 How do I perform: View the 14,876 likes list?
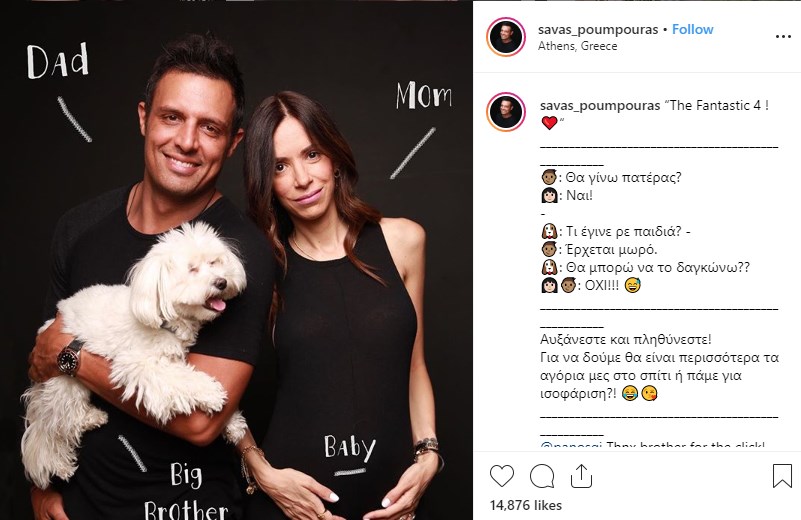click(526, 505)
